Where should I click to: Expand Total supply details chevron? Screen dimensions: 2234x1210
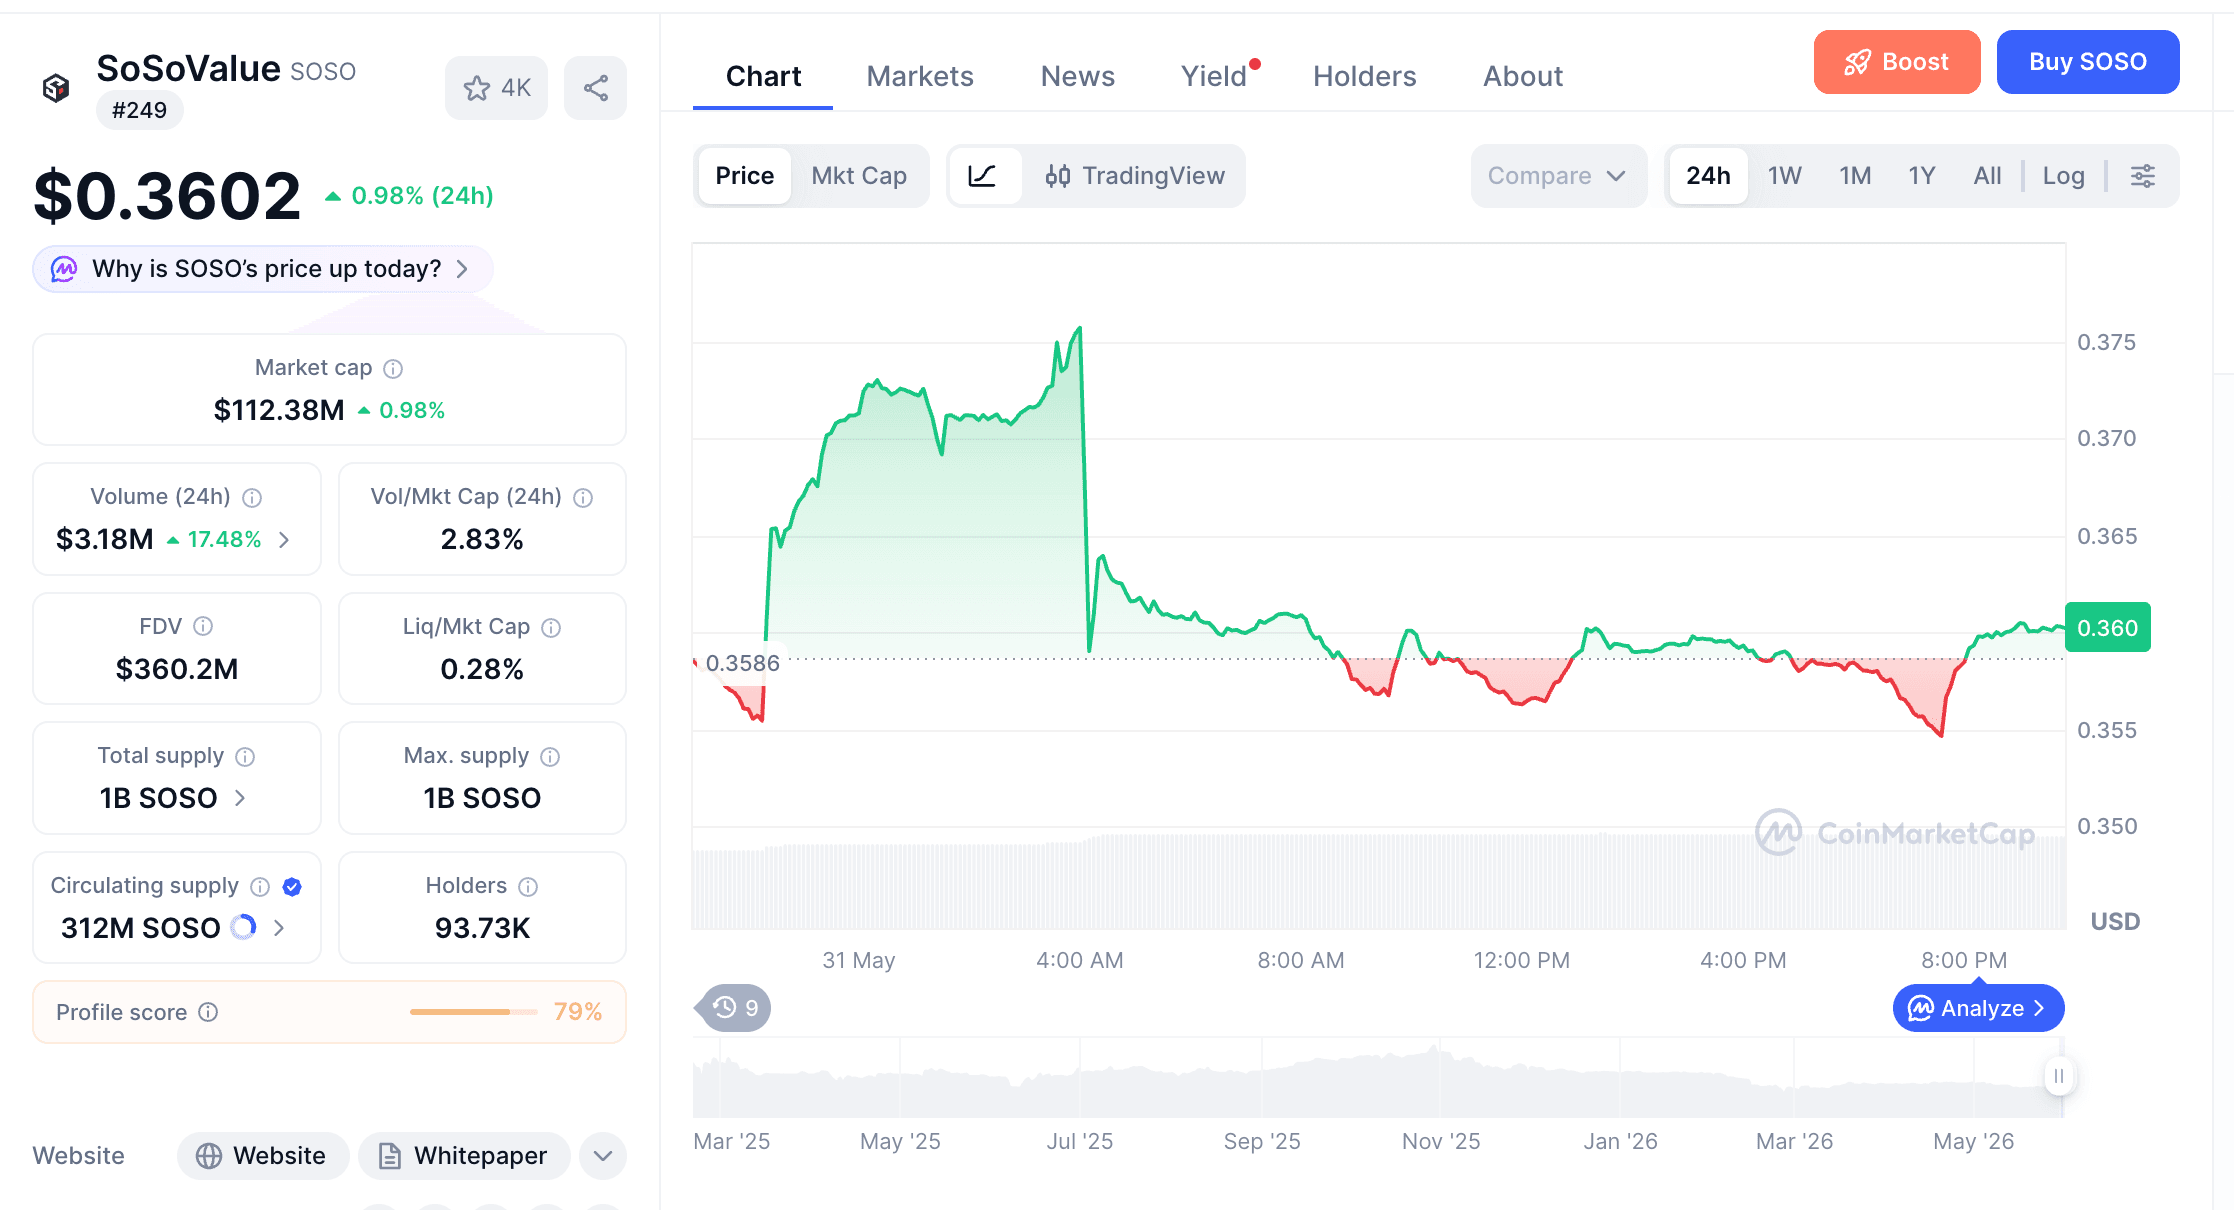pos(240,798)
